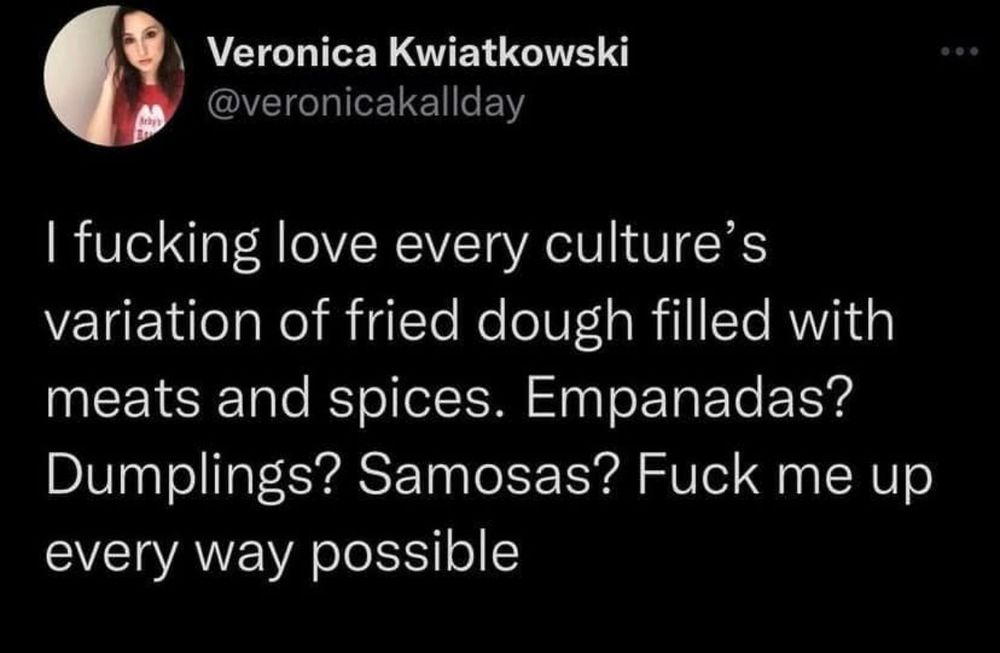This screenshot has width=1000, height=653.
Task: Click the tweet body text
Action: pyautogui.click(x=489, y=399)
